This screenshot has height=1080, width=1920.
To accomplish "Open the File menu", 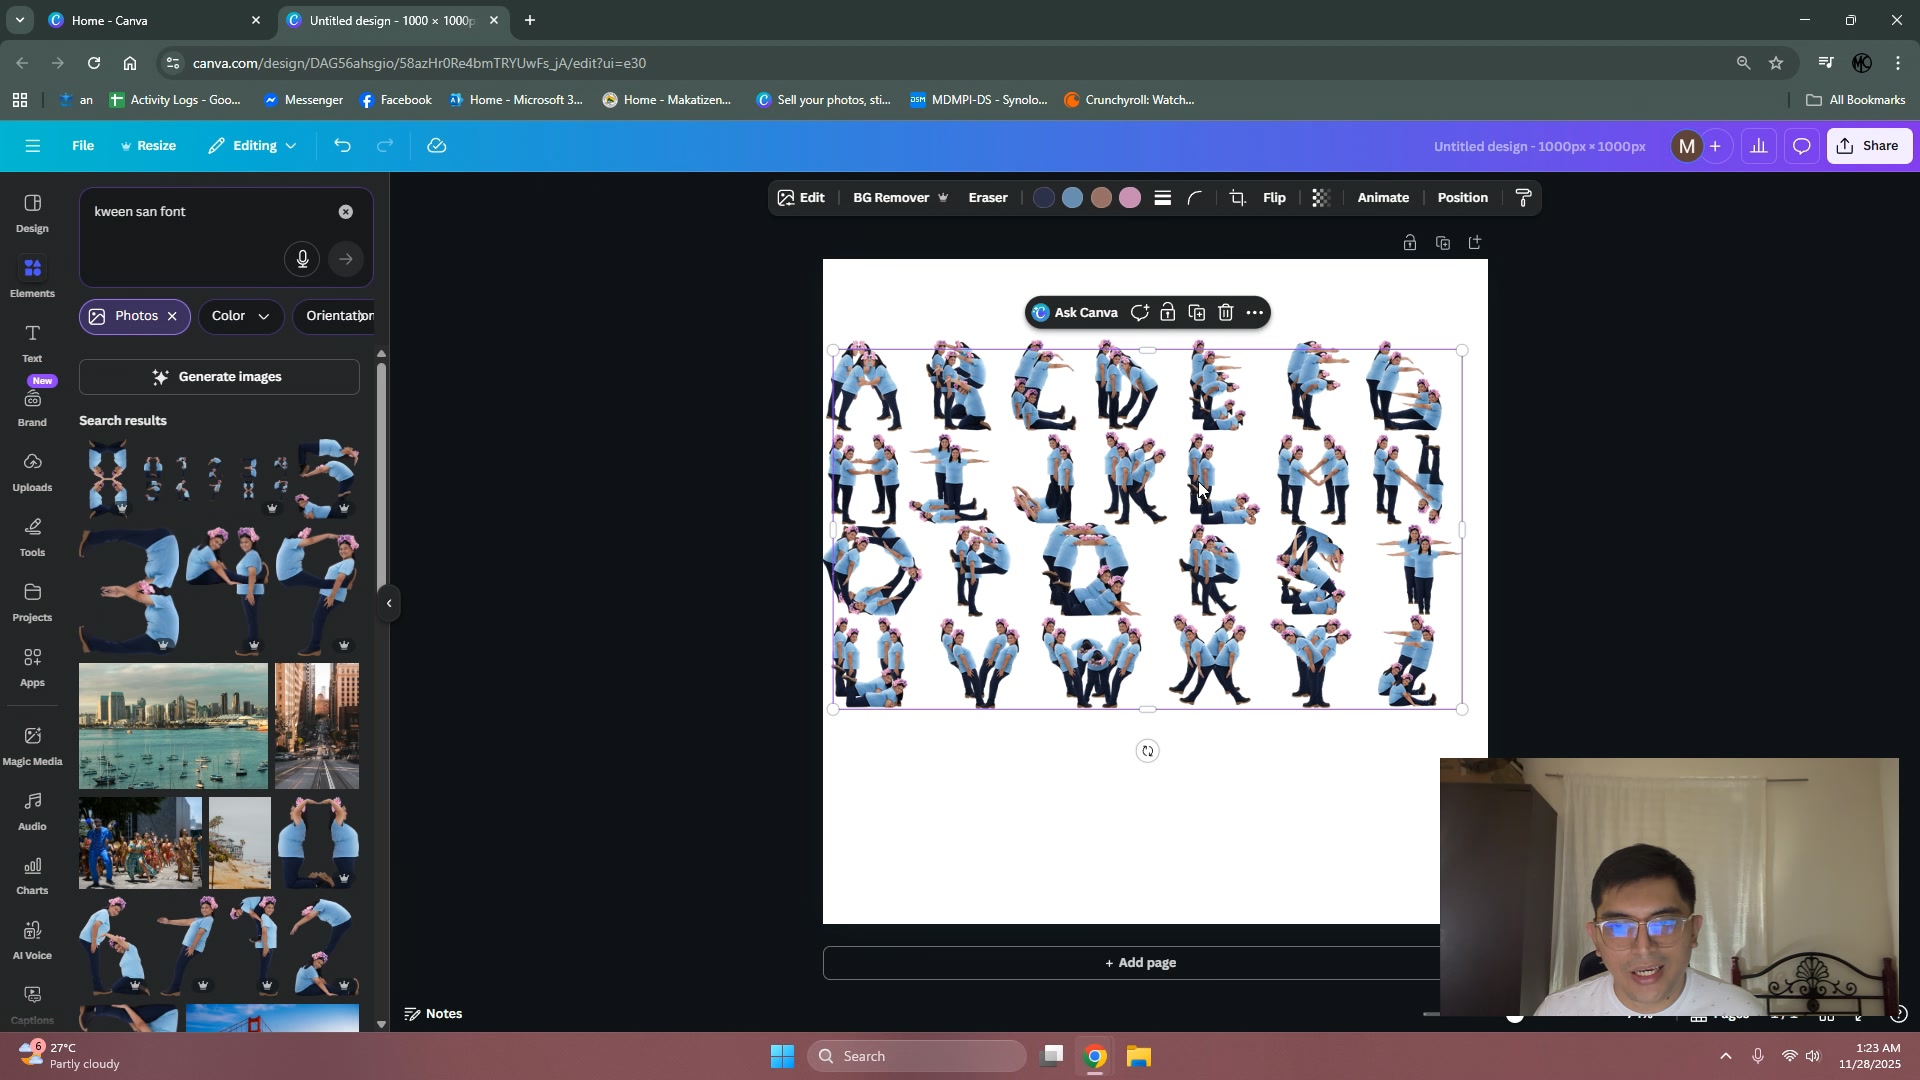I will [x=83, y=146].
